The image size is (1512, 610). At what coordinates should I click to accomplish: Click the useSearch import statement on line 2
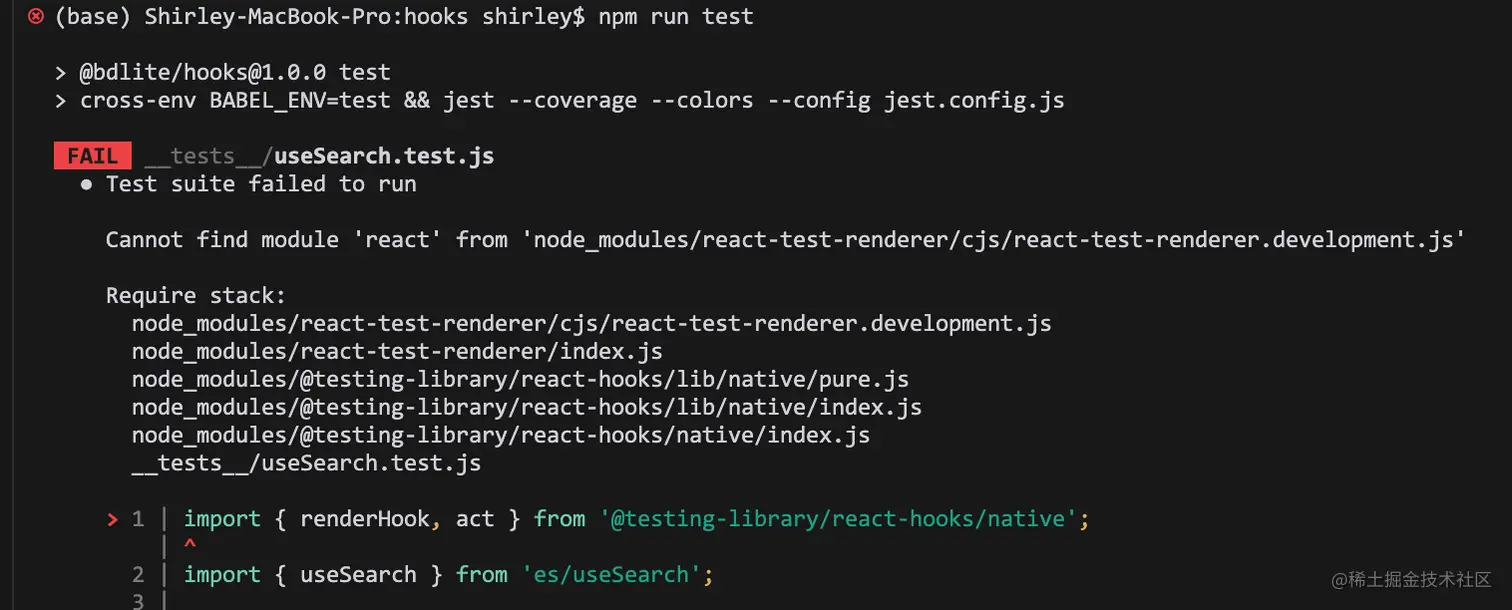449,575
